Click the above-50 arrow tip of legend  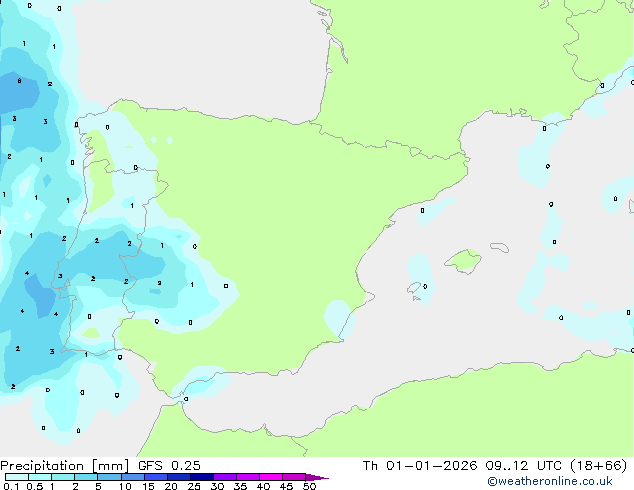coord(317,477)
